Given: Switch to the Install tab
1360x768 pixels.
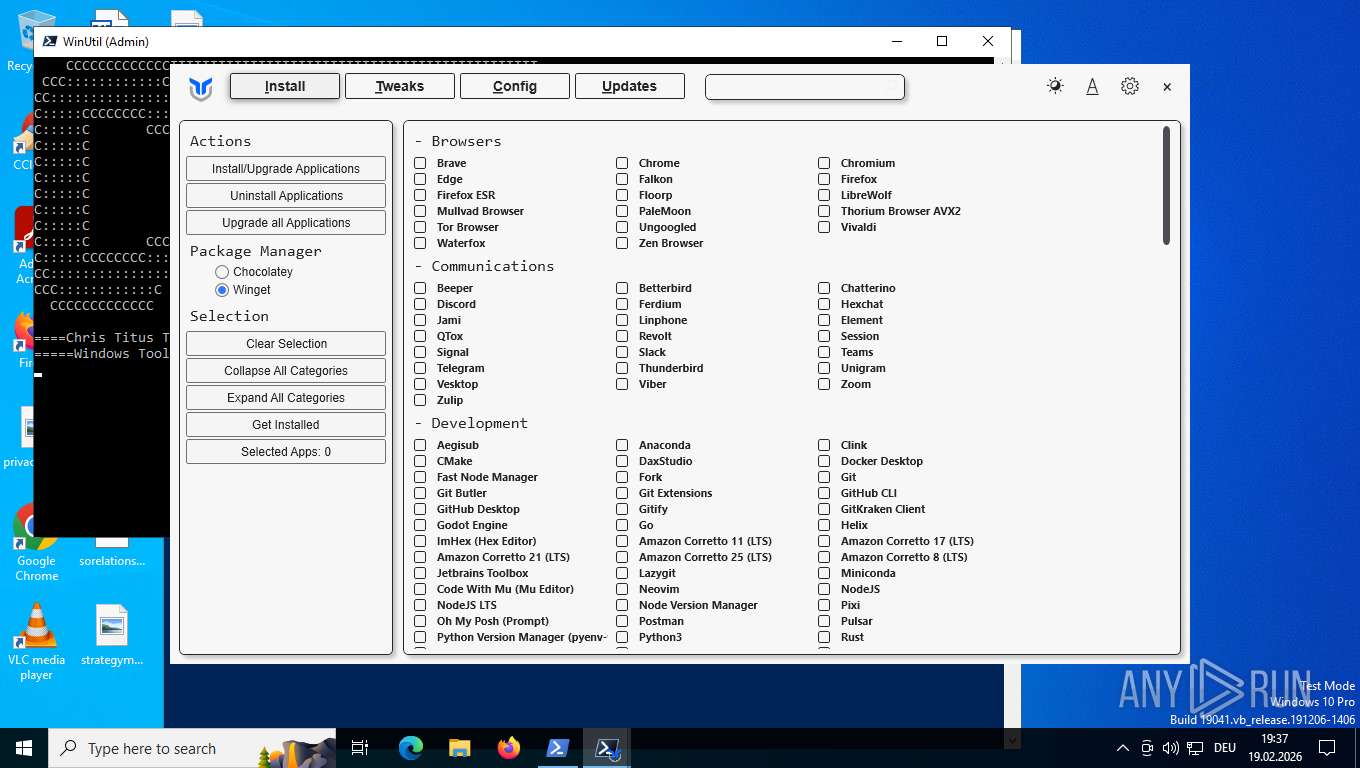Looking at the screenshot, I should pos(285,87).
